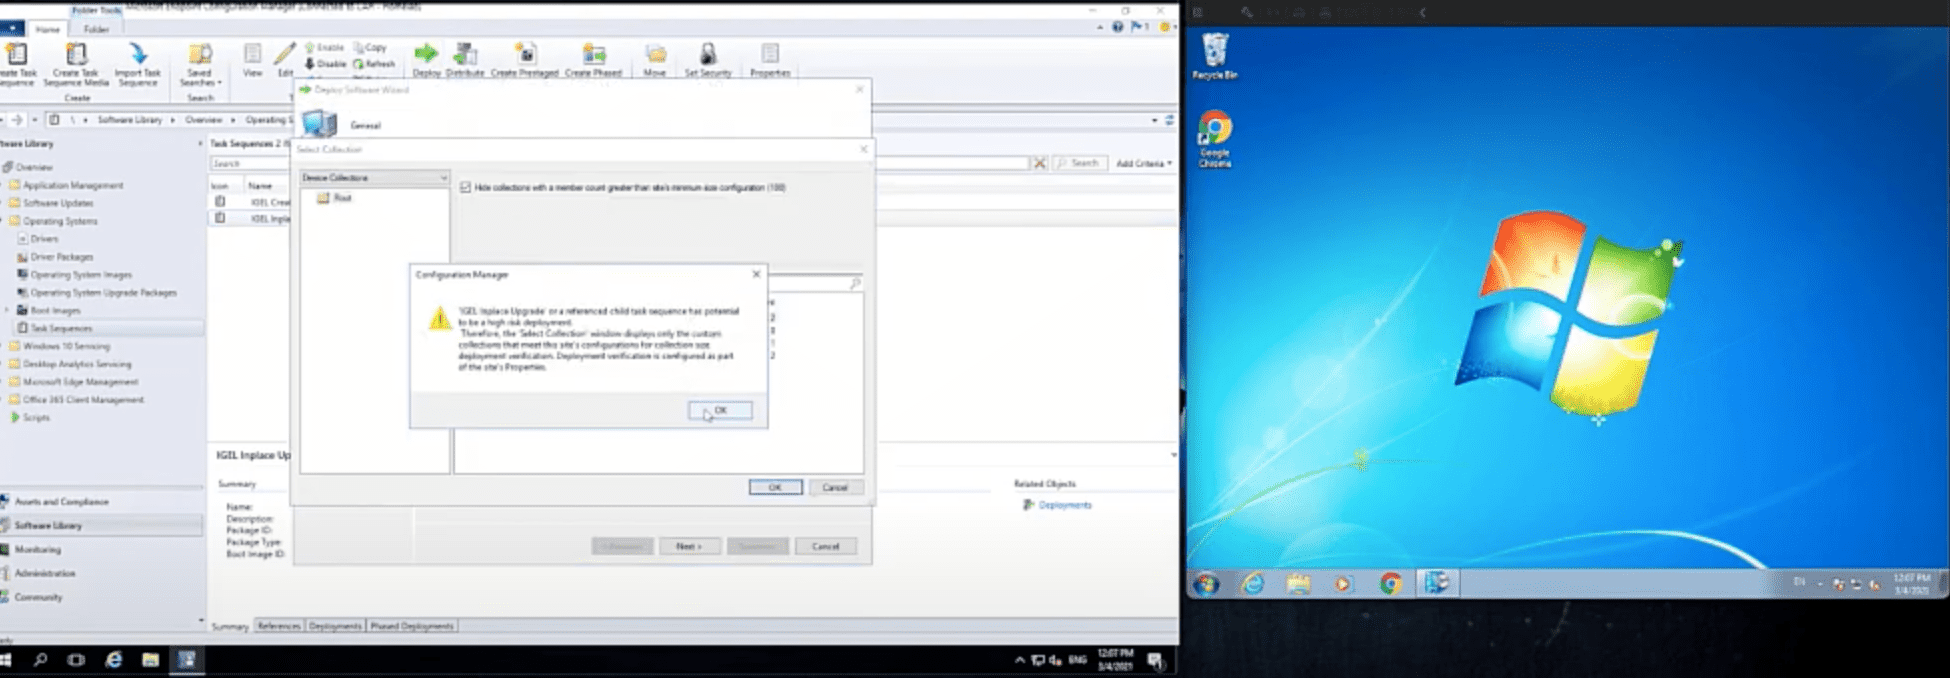The width and height of the screenshot is (1950, 678).
Task: Click Software Library in the breadcrumb path
Action: (x=130, y=120)
